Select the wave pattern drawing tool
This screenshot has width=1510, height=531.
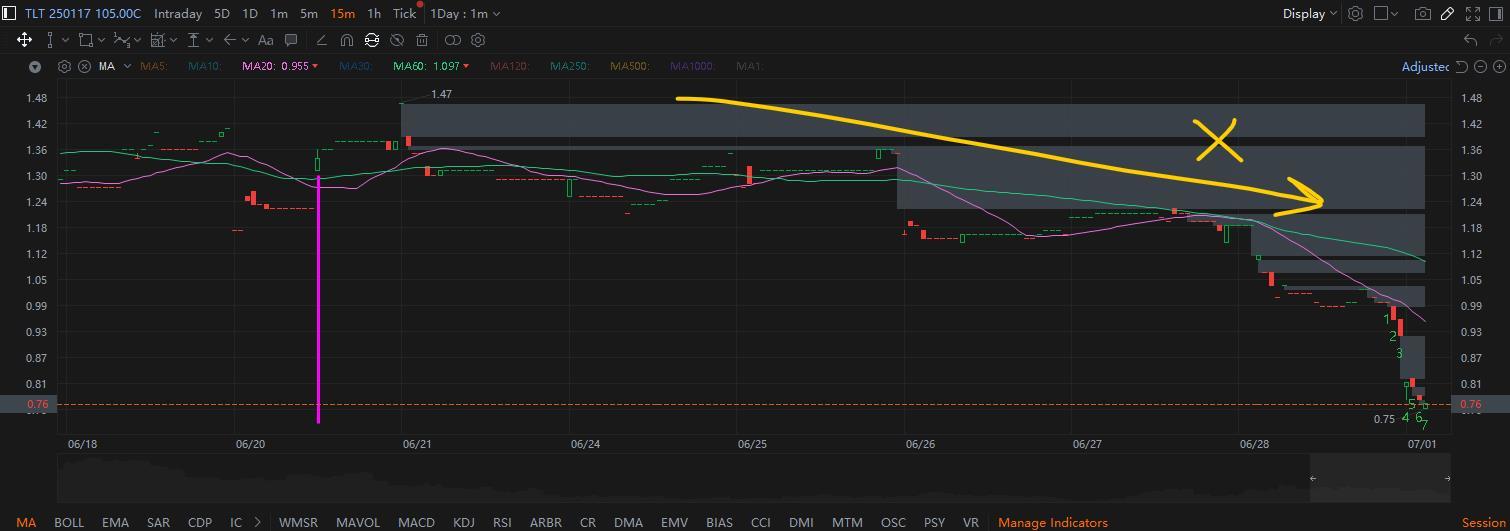pos(121,40)
